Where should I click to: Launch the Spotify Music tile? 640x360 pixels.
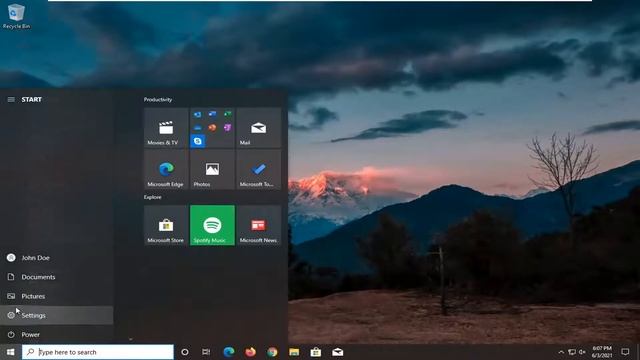point(212,225)
